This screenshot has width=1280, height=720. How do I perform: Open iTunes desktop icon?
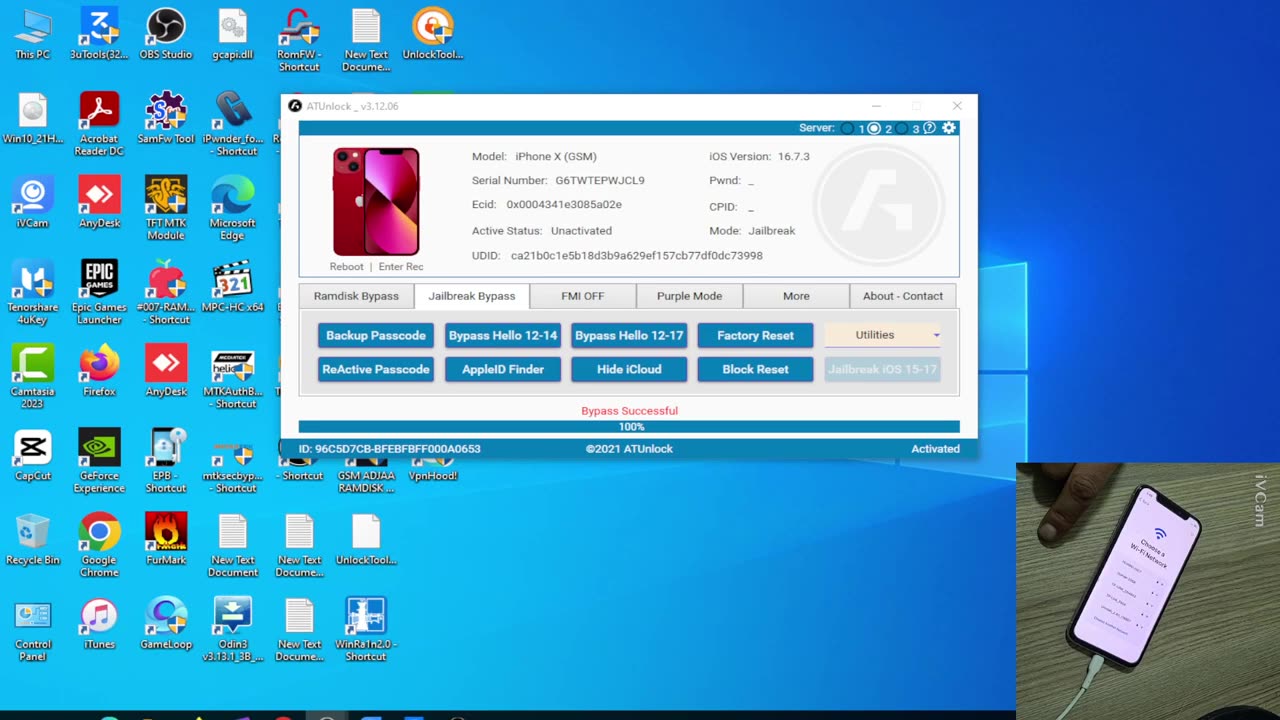(99, 624)
